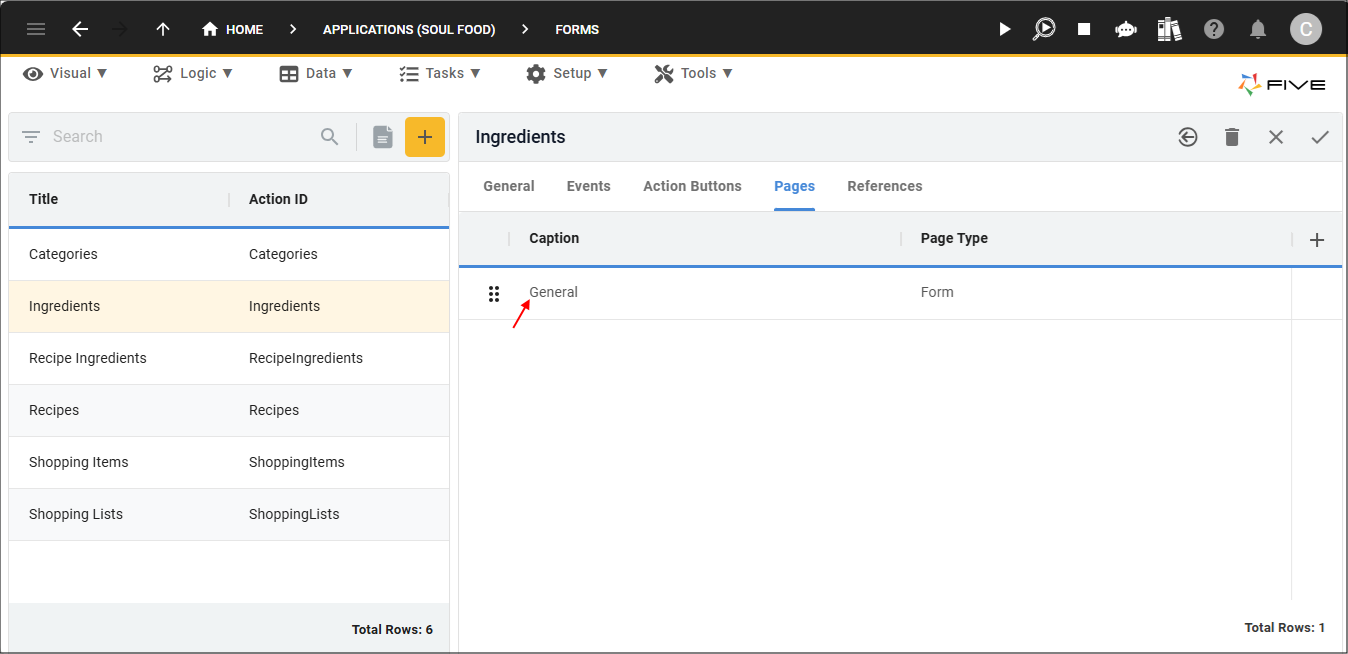1348x654 pixels.
Task: Switch to the General tab
Action: 509,186
